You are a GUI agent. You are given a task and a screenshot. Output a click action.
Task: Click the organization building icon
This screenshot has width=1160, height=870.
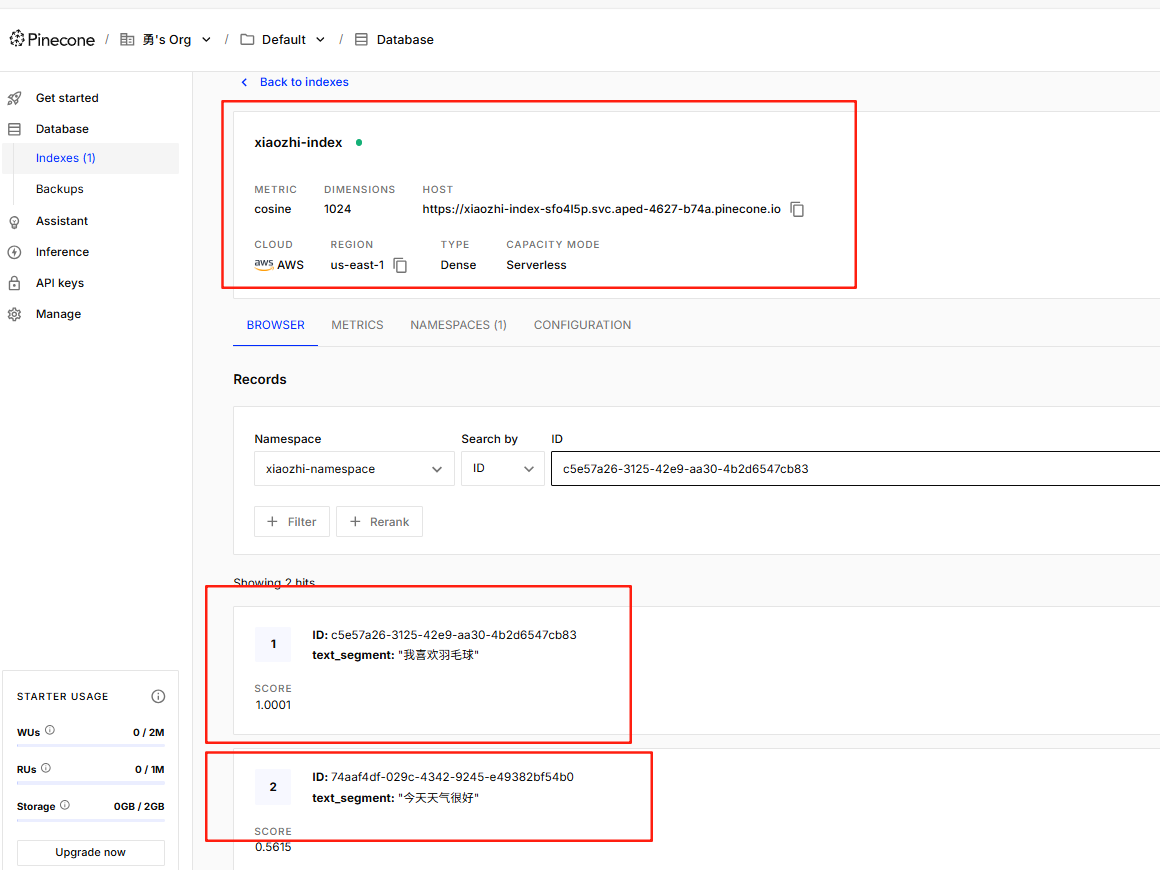point(127,39)
